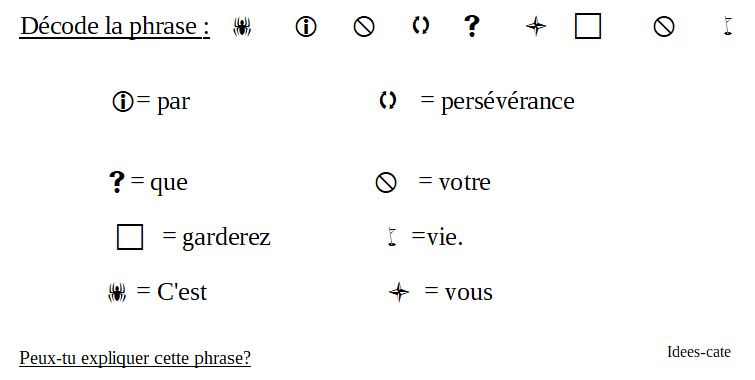755x380 pixels.
Task: Click the 'Idees-cate' credit text
Action: [x=699, y=352]
